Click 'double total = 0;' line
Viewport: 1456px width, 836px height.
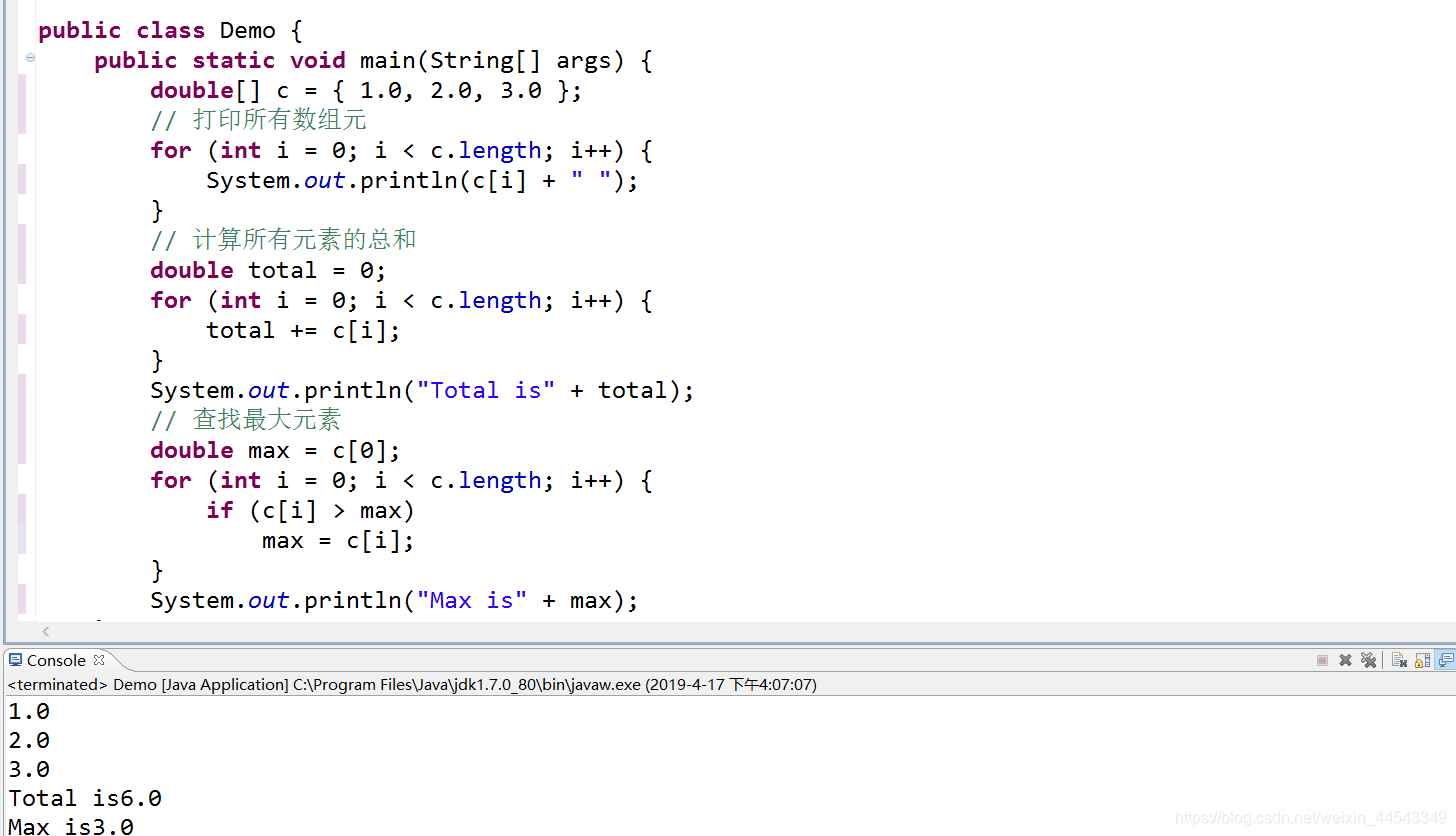coord(268,270)
